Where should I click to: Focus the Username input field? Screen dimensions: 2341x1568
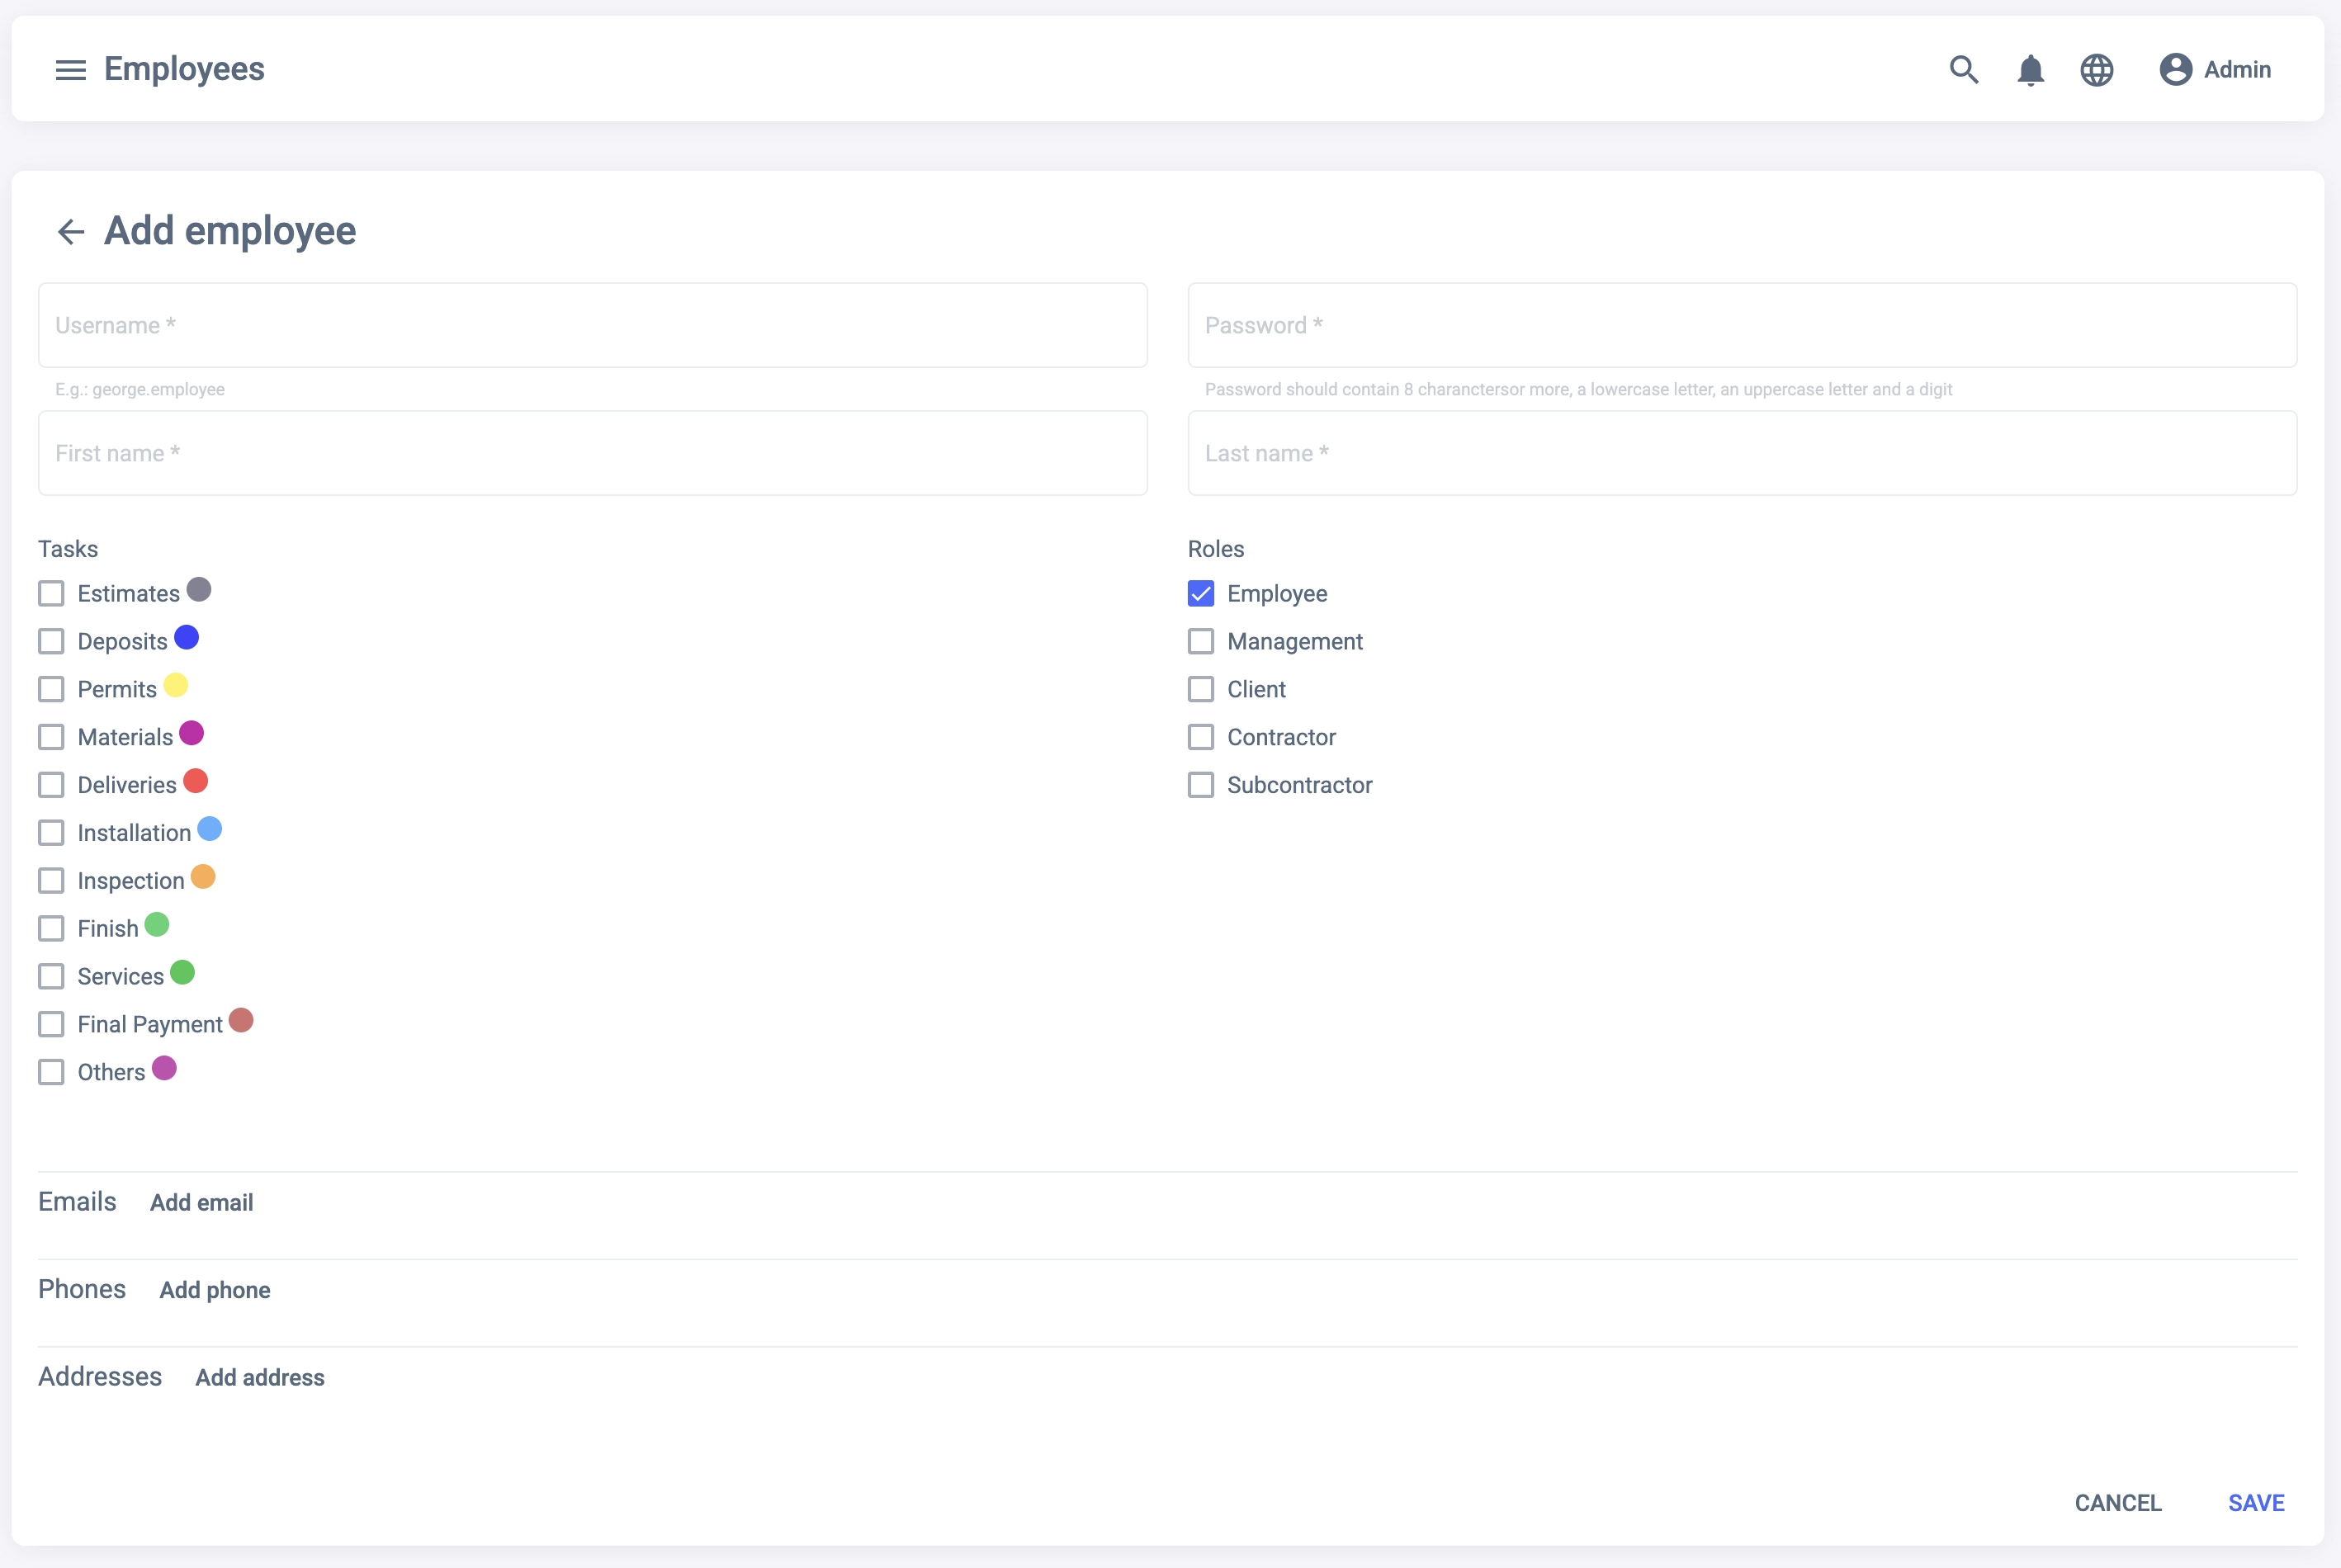pyautogui.click(x=592, y=326)
